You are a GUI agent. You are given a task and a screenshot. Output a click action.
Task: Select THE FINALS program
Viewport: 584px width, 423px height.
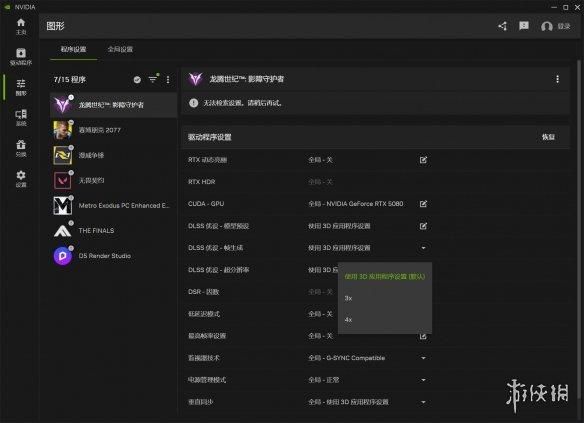[114, 230]
